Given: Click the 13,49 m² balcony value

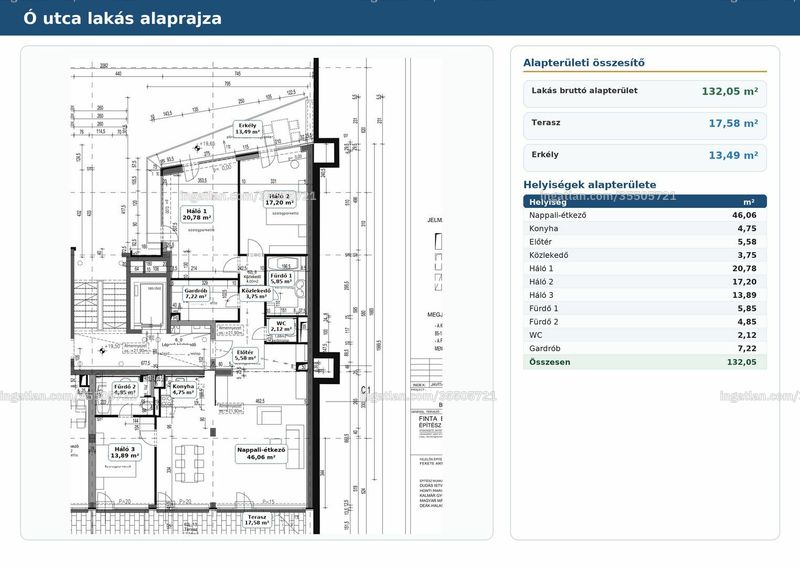Looking at the screenshot, I should 733,156.
